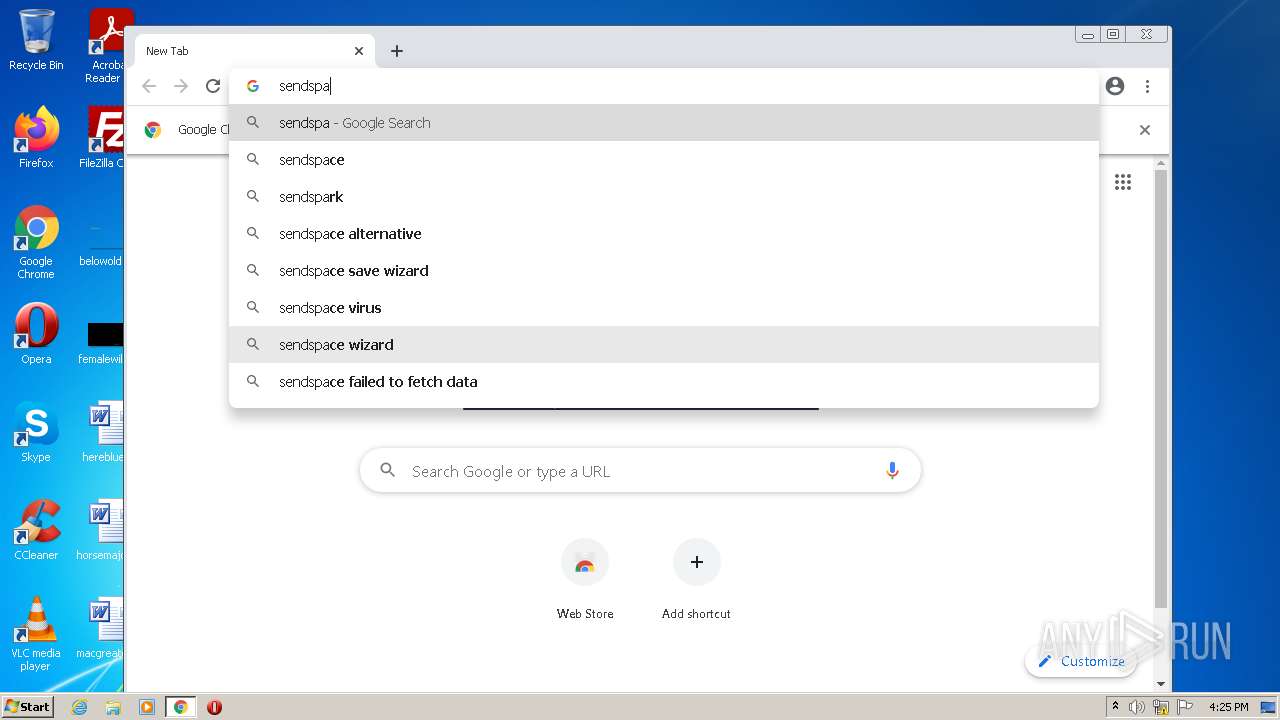The width and height of the screenshot is (1280, 720).
Task: Click the browser back arrow
Action: (149, 86)
